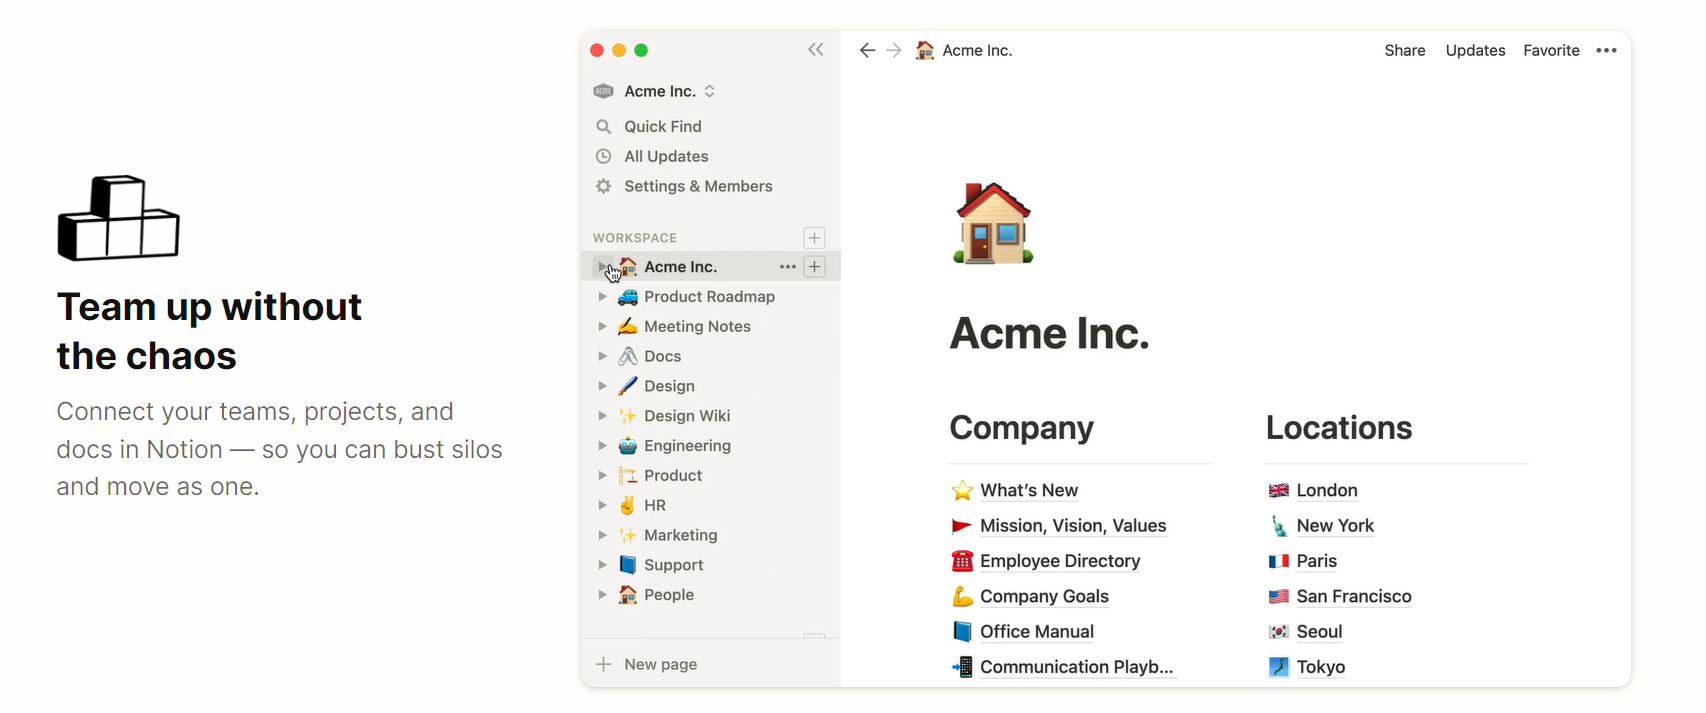Expand the Product Roadmap tree item
Screen dimensions: 1706x713
[x=602, y=297]
